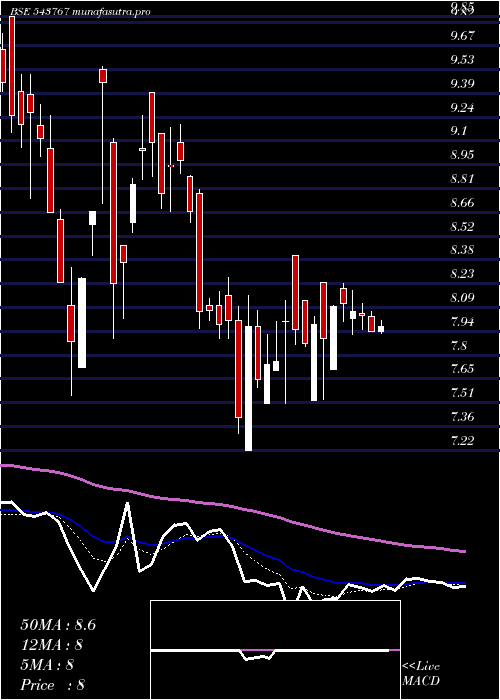Screen dimensions: 500x700
Task: Click the 7.36 price axis label
Action: coord(462,417)
